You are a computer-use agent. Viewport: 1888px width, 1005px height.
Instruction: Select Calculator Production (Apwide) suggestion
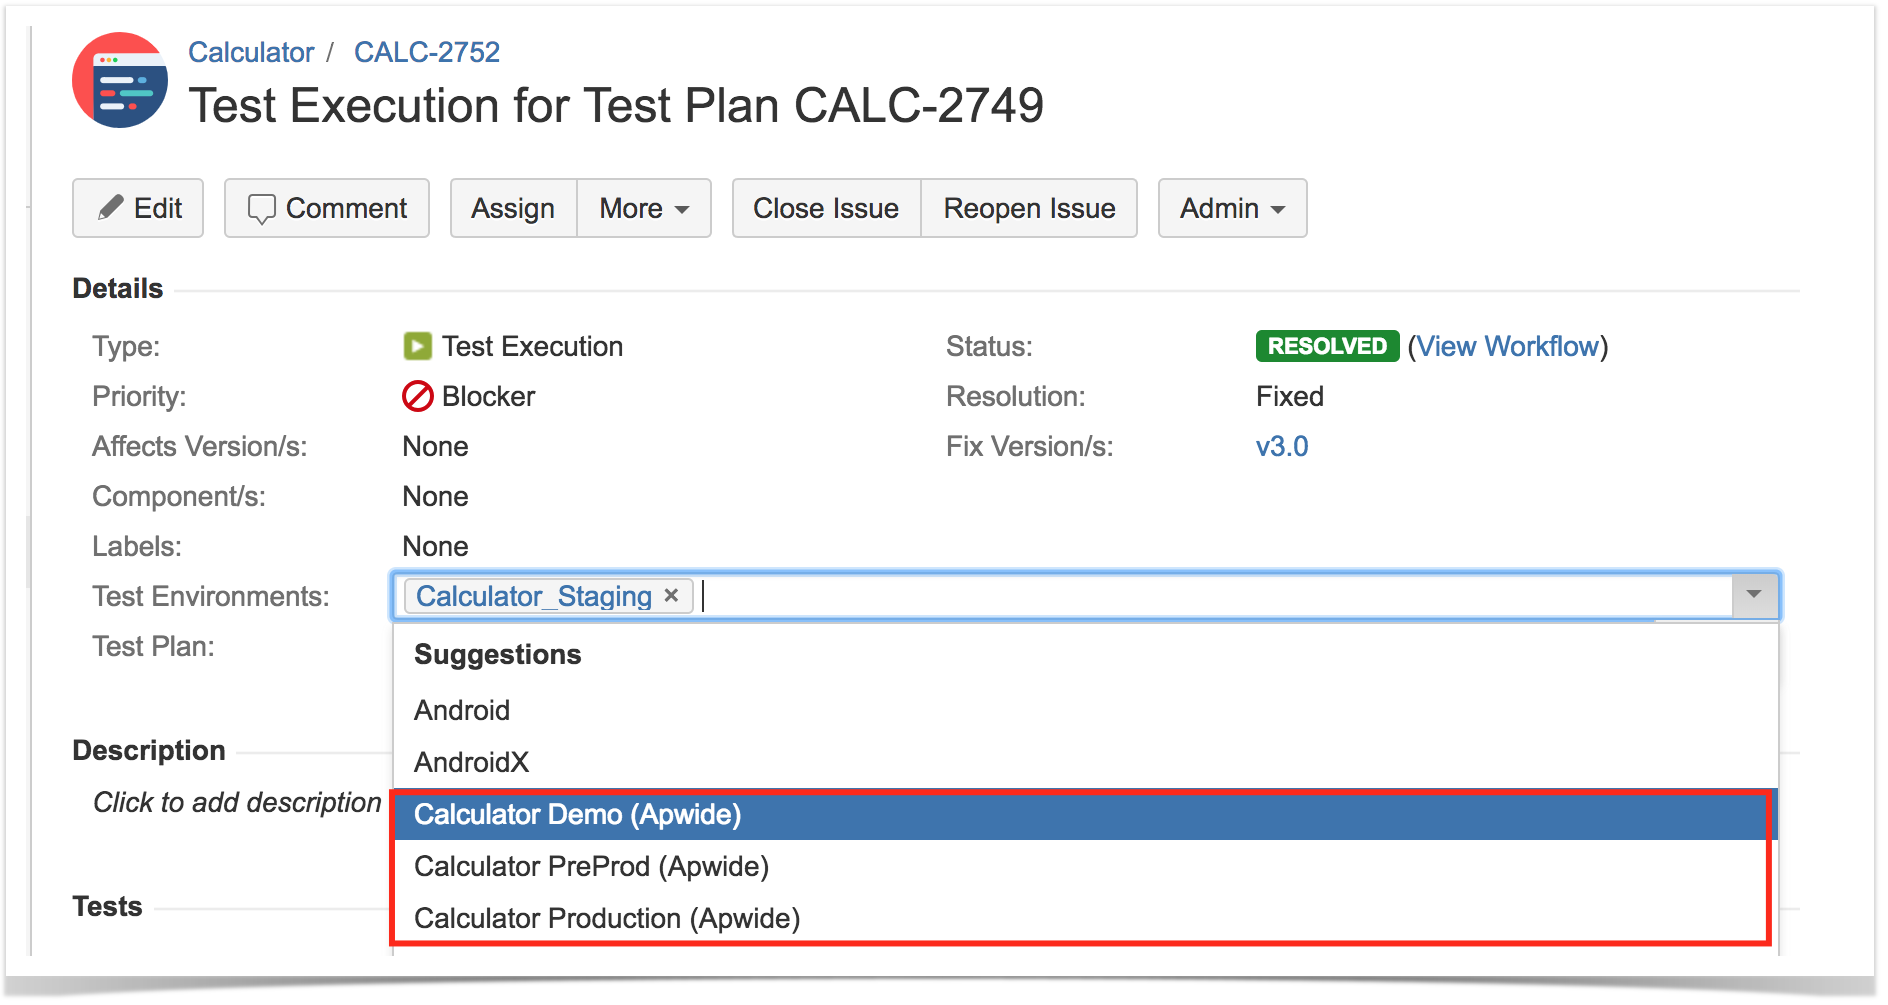(x=1085, y=918)
